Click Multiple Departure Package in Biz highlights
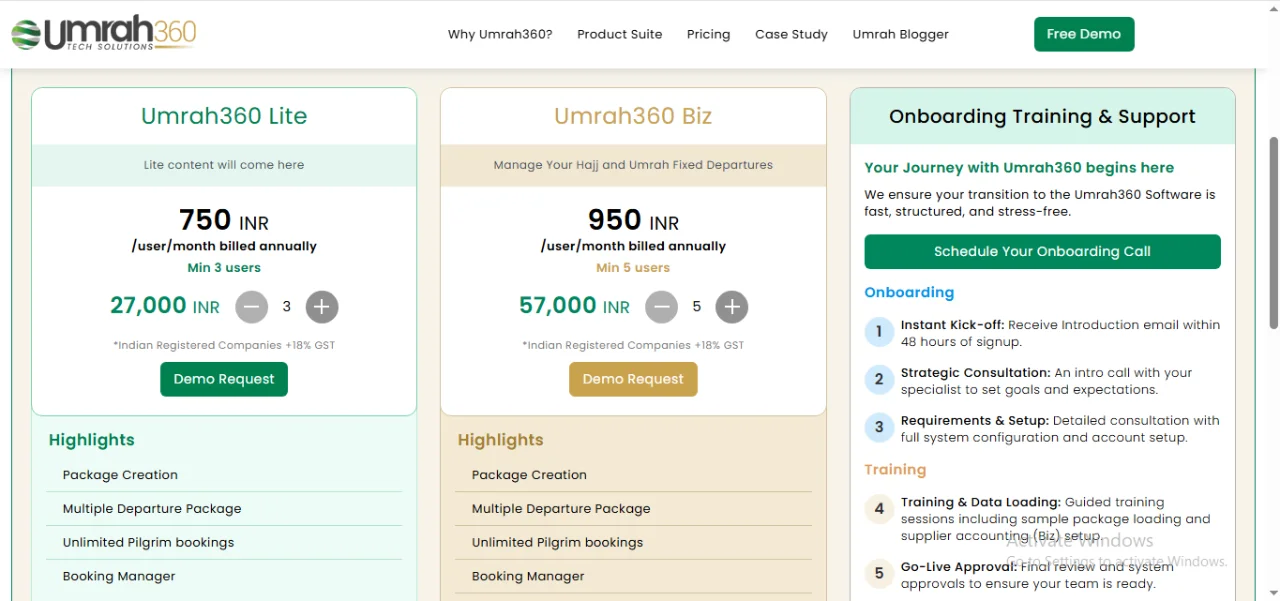This screenshot has height=601, width=1280. pyautogui.click(x=561, y=509)
